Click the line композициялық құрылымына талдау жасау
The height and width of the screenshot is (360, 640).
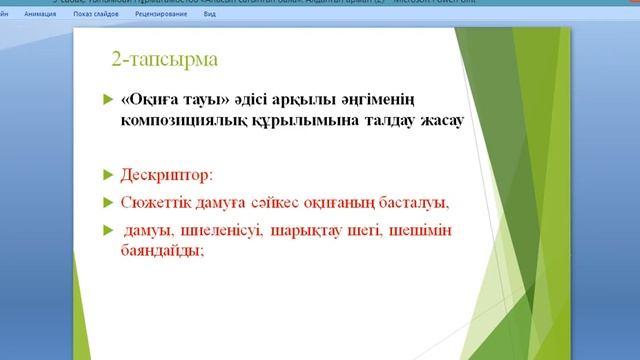pyautogui.click(x=292, y=120)
